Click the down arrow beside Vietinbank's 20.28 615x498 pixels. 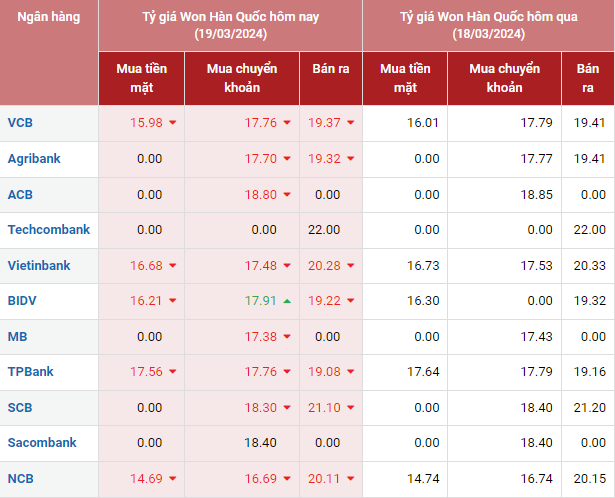click(x=352, y=265)
